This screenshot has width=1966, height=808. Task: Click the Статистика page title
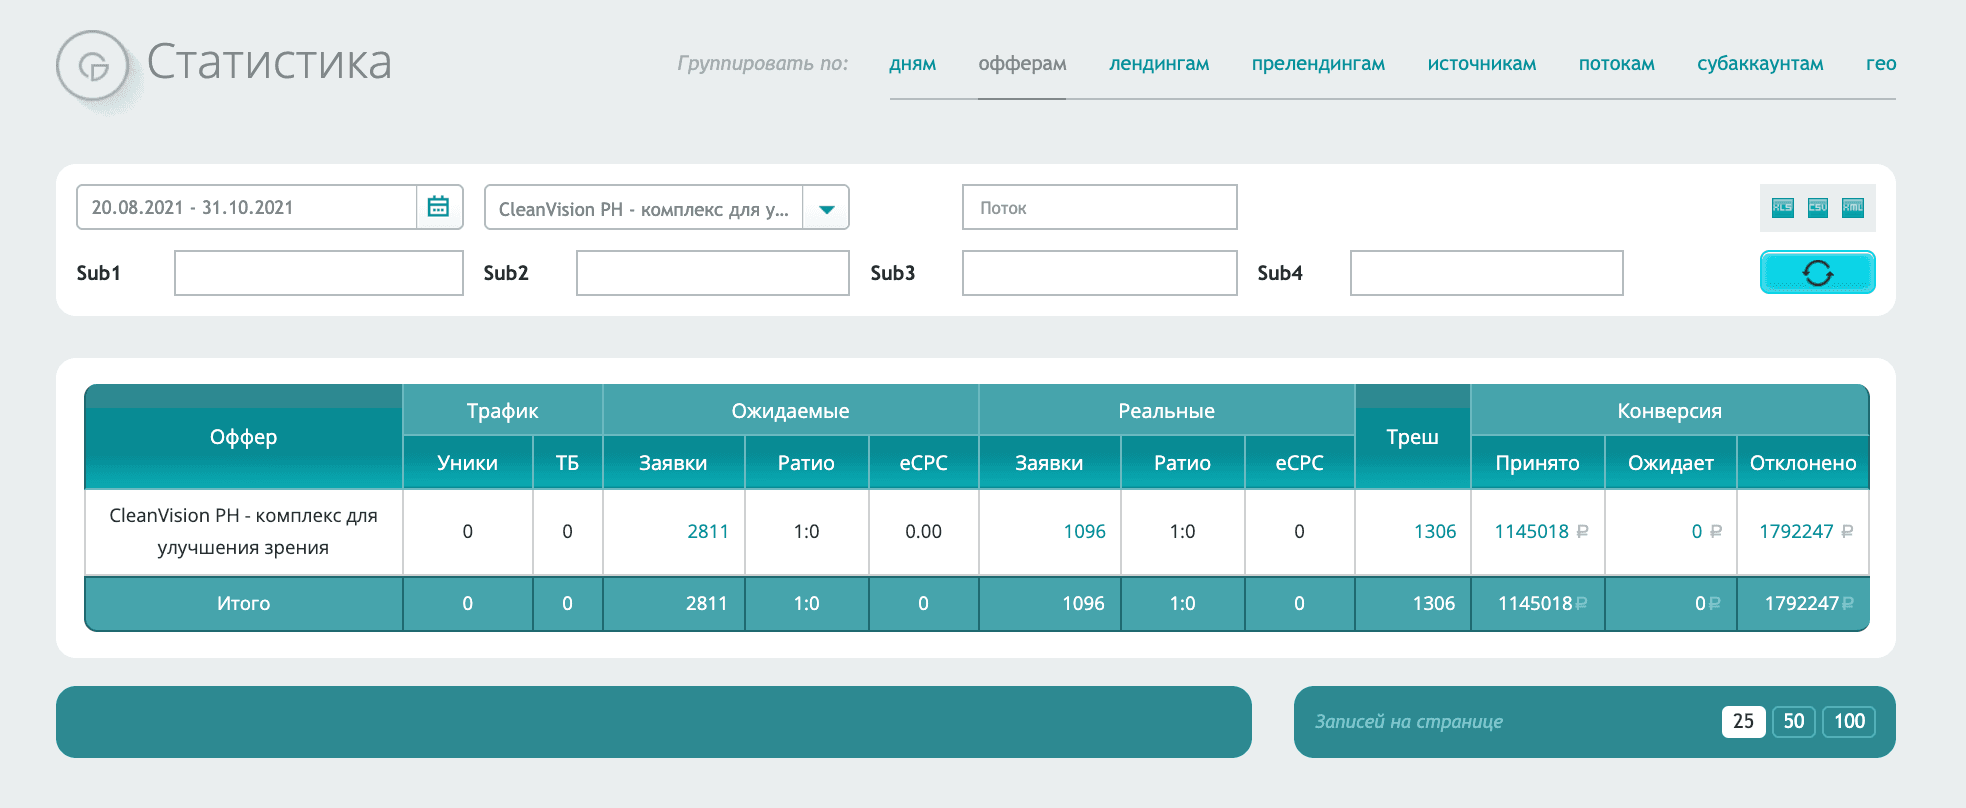point(269,62)
